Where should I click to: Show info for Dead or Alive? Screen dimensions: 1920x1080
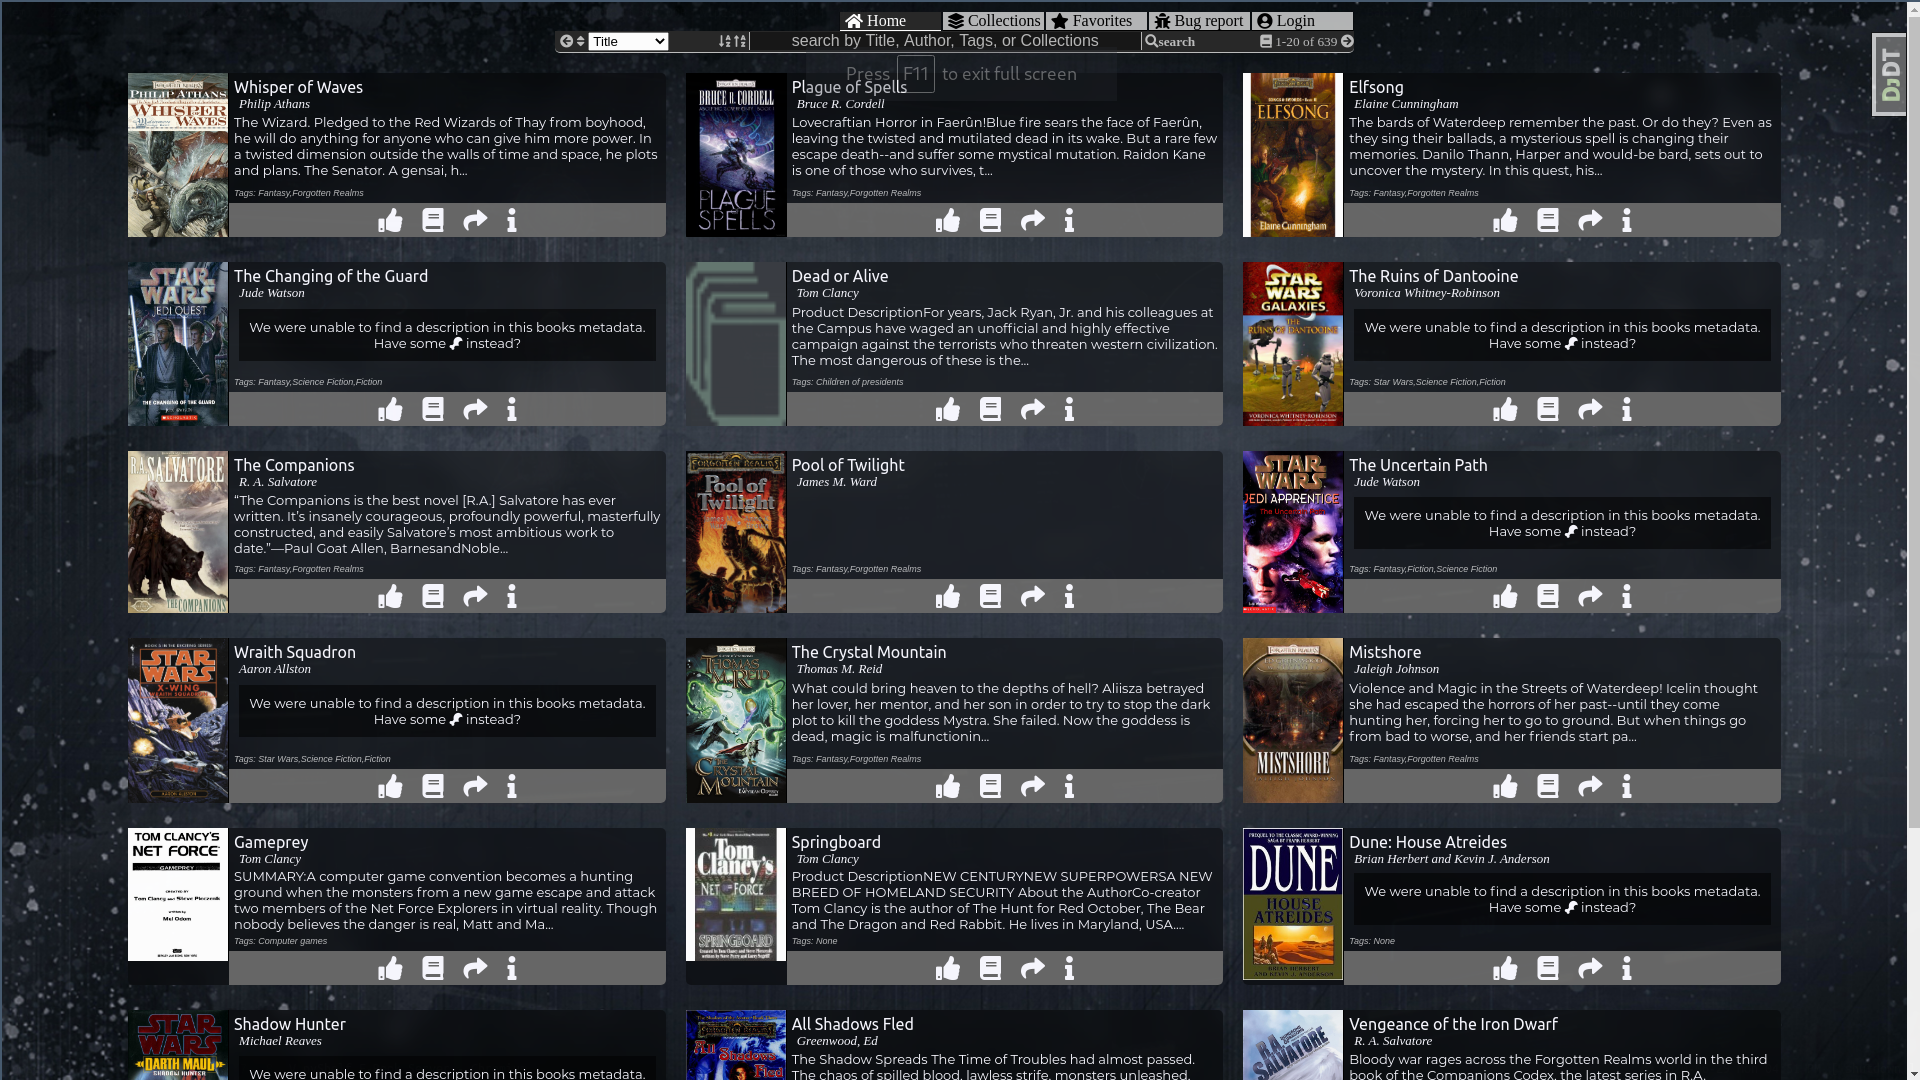click(1069, 410)
